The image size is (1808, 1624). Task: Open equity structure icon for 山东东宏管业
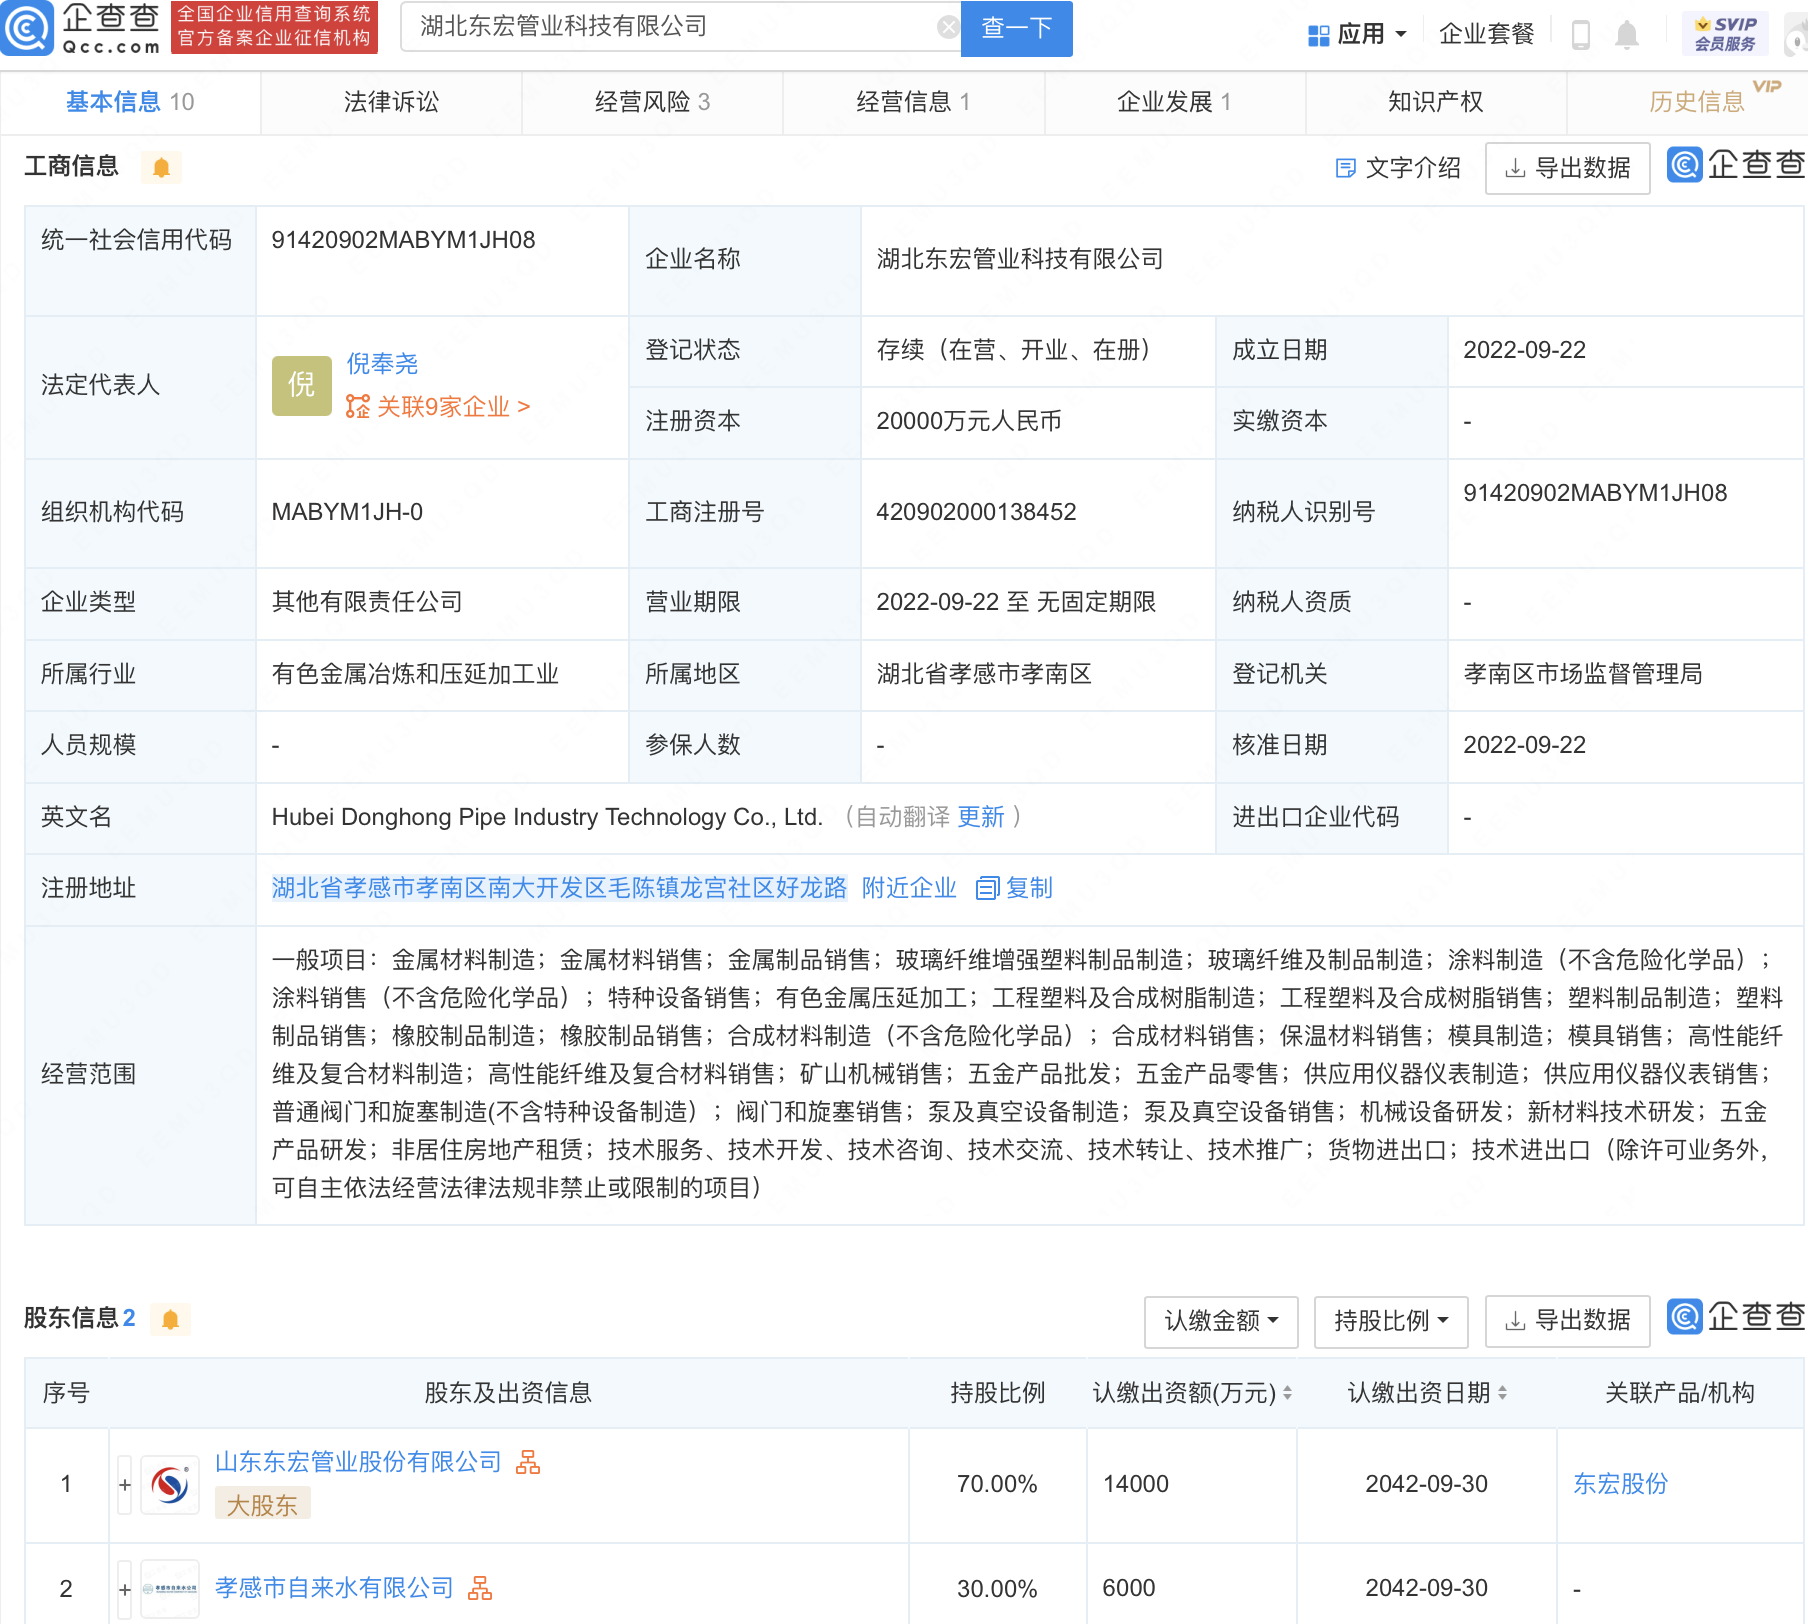click(528, 1462)
